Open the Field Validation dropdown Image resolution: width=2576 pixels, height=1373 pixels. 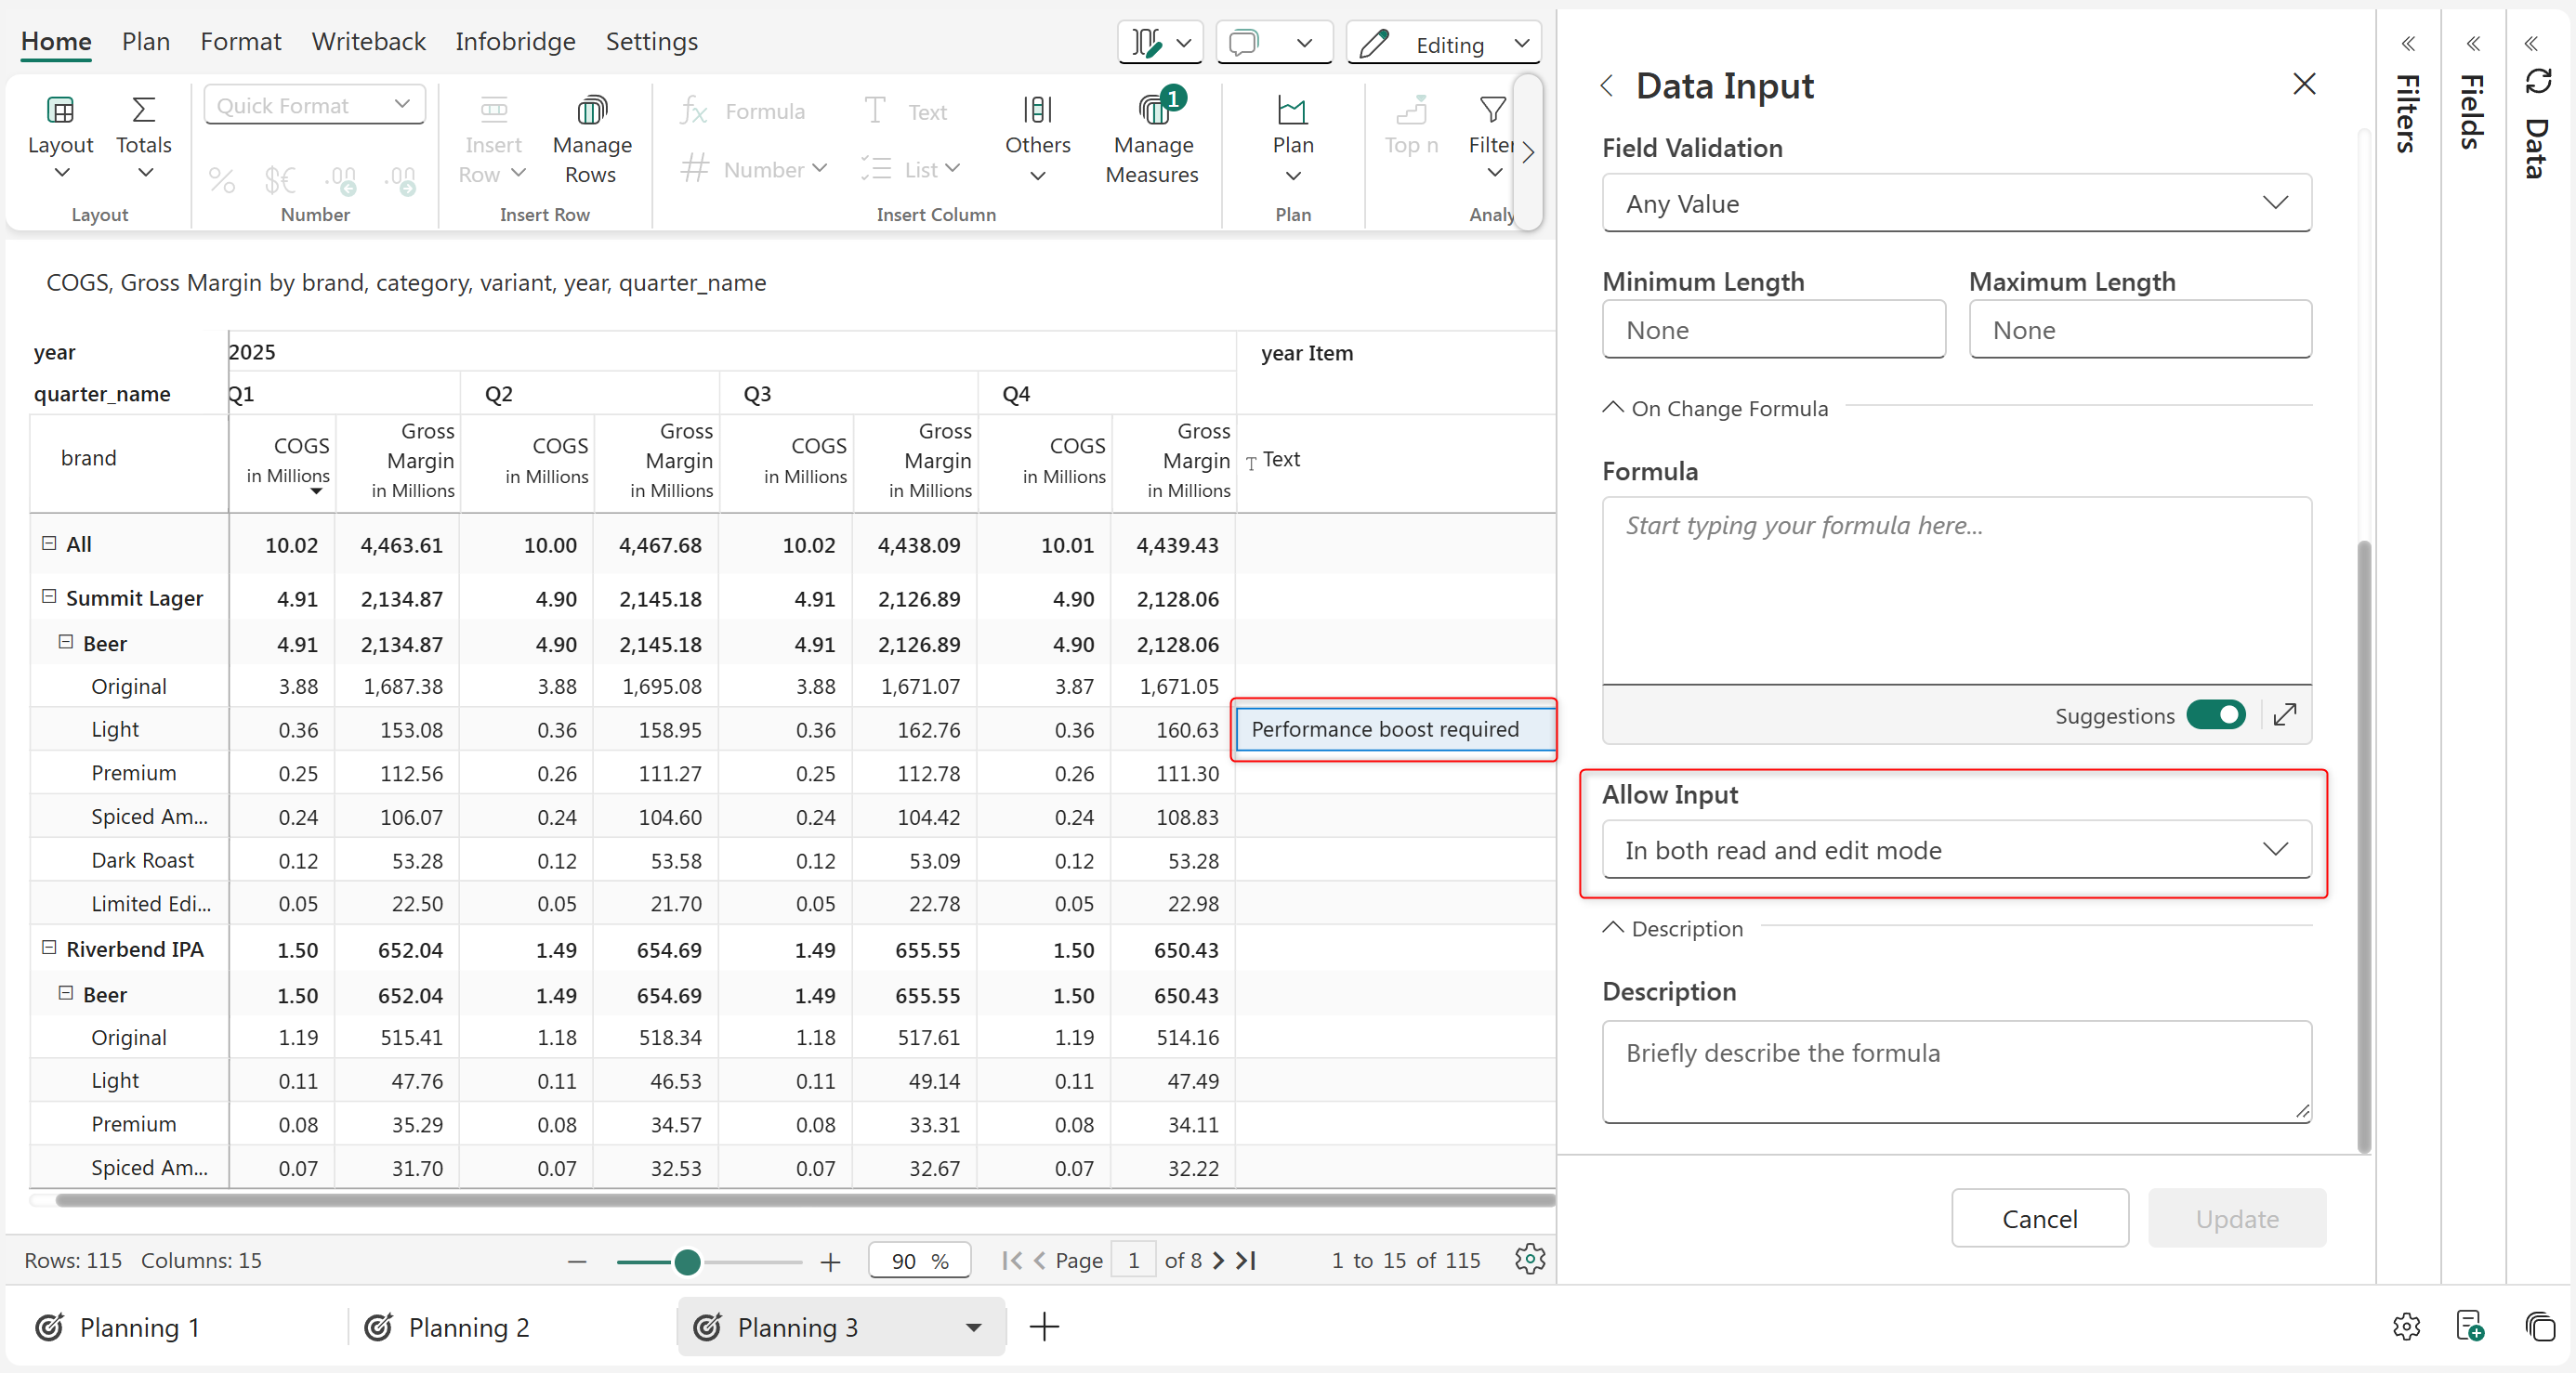pyautogui.click(x=1956, y=203)
